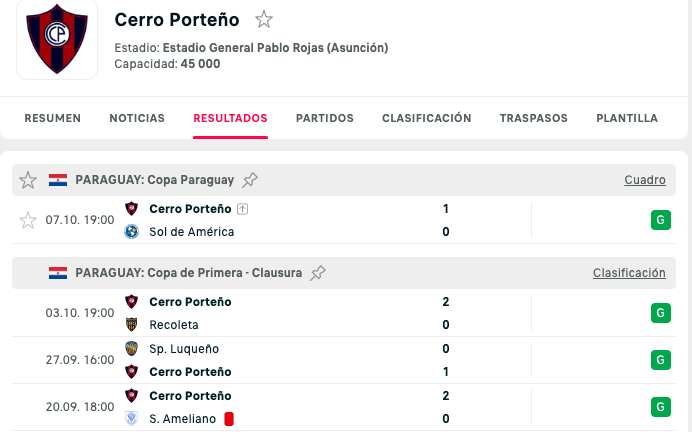Switch to the Partidos tab
This screenshot has width=692, height=432.
pyautogui.click(x=324, y=118)
